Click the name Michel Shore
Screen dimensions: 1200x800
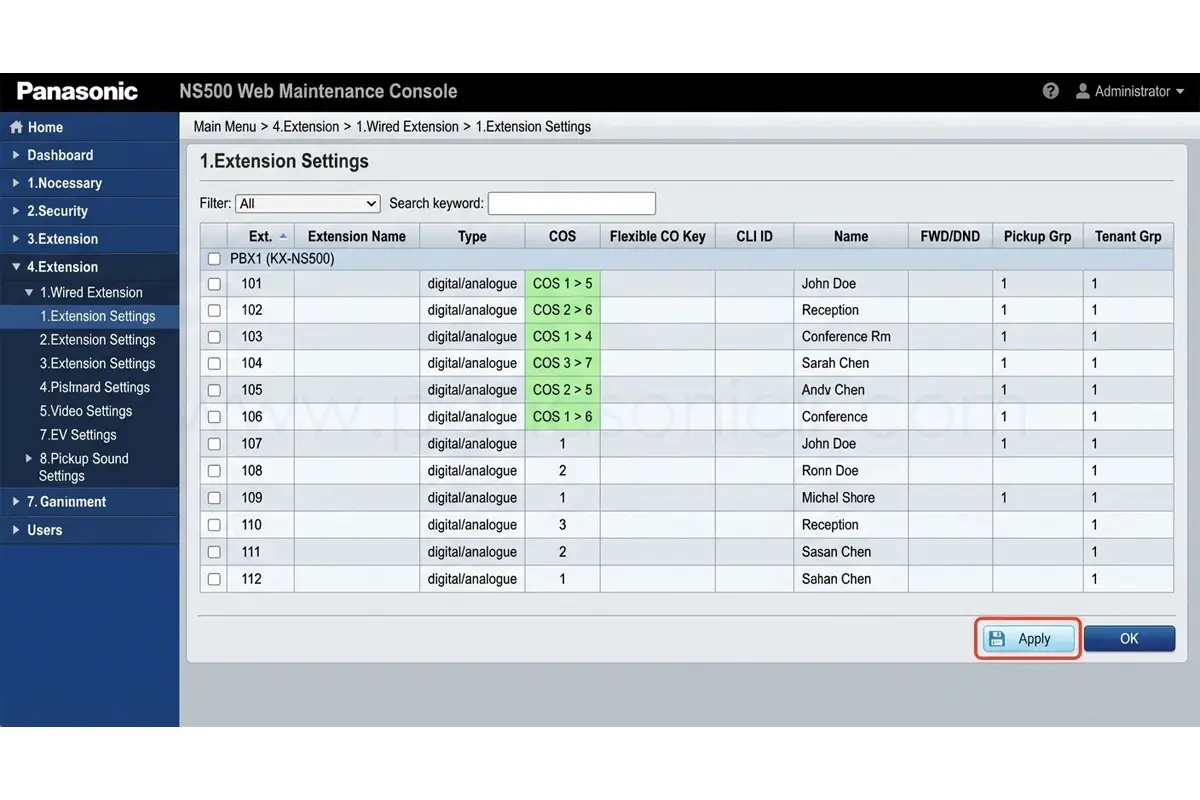839,498
